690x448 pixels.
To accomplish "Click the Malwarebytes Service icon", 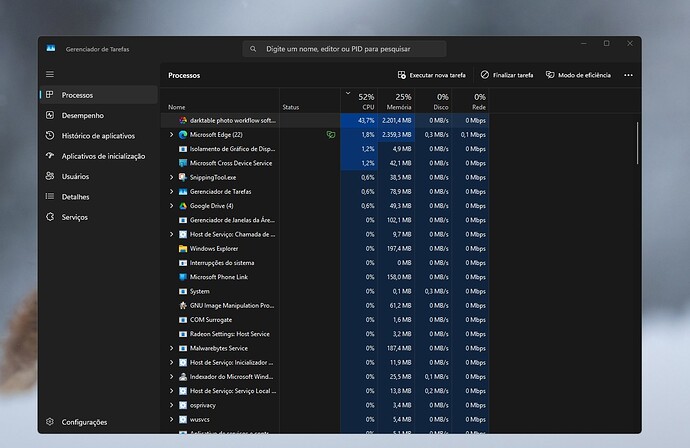I will pos(183,348).
